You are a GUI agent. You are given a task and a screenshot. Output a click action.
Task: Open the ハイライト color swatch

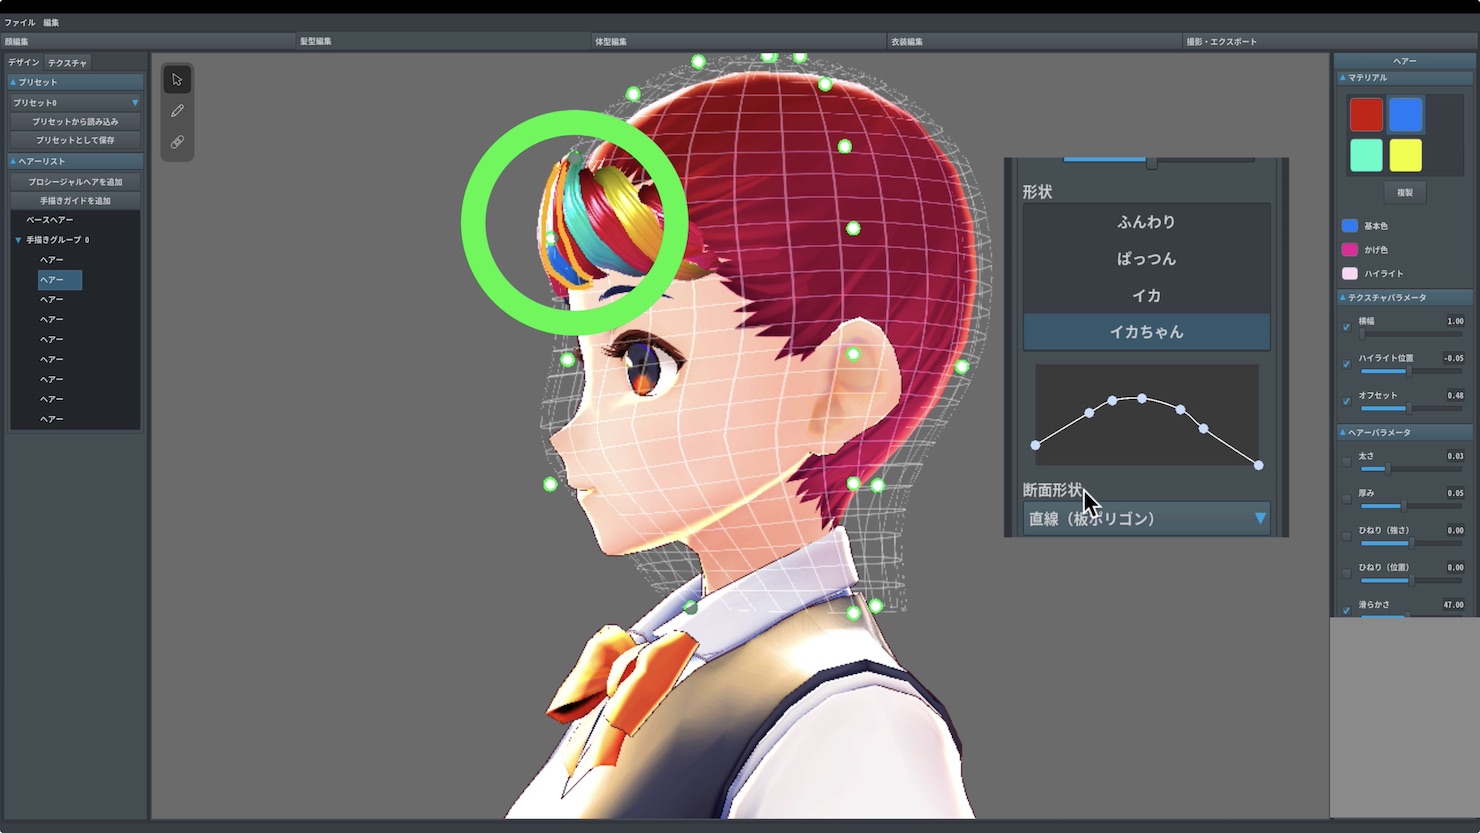coord(1350,273)
